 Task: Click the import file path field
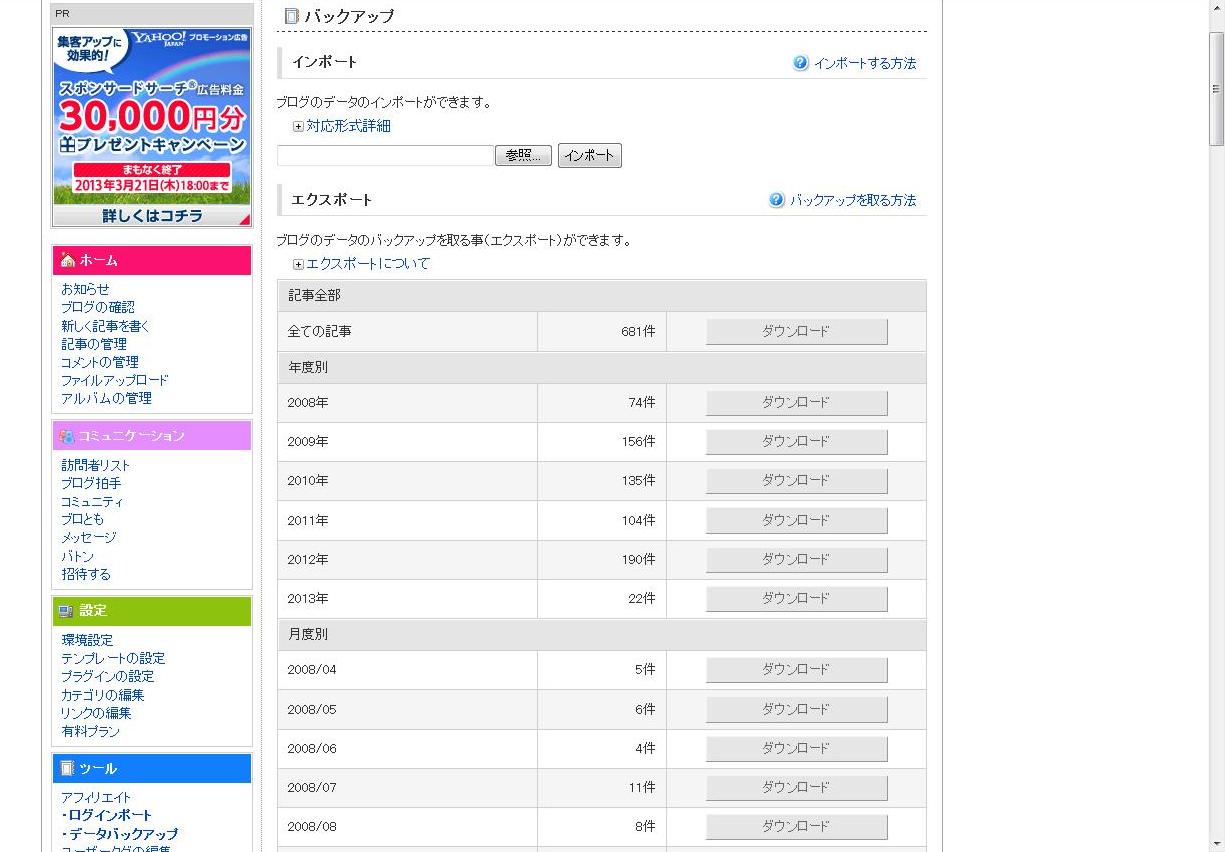click(385, 156)
